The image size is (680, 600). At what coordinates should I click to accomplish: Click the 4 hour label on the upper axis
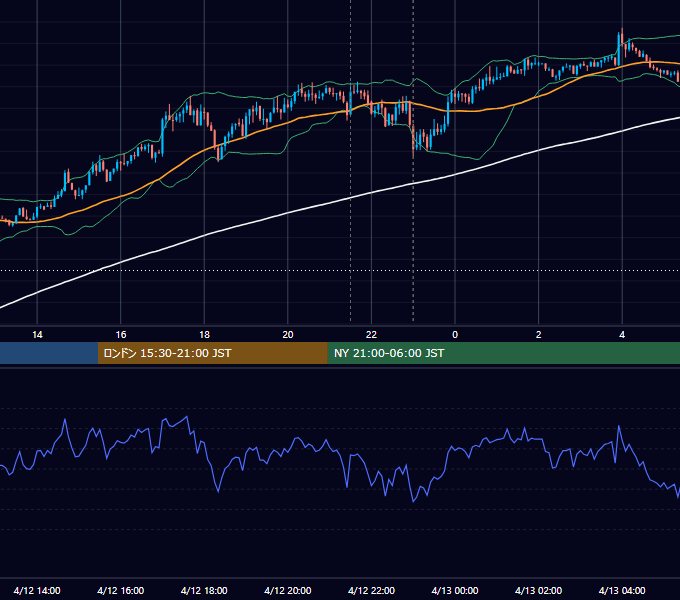pyautogui.click(x=622, y=335)
